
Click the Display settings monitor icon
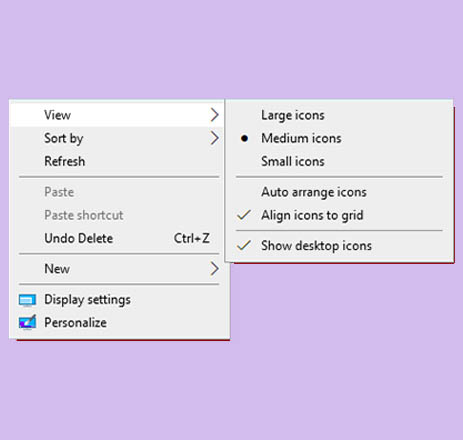pos(27,300)
